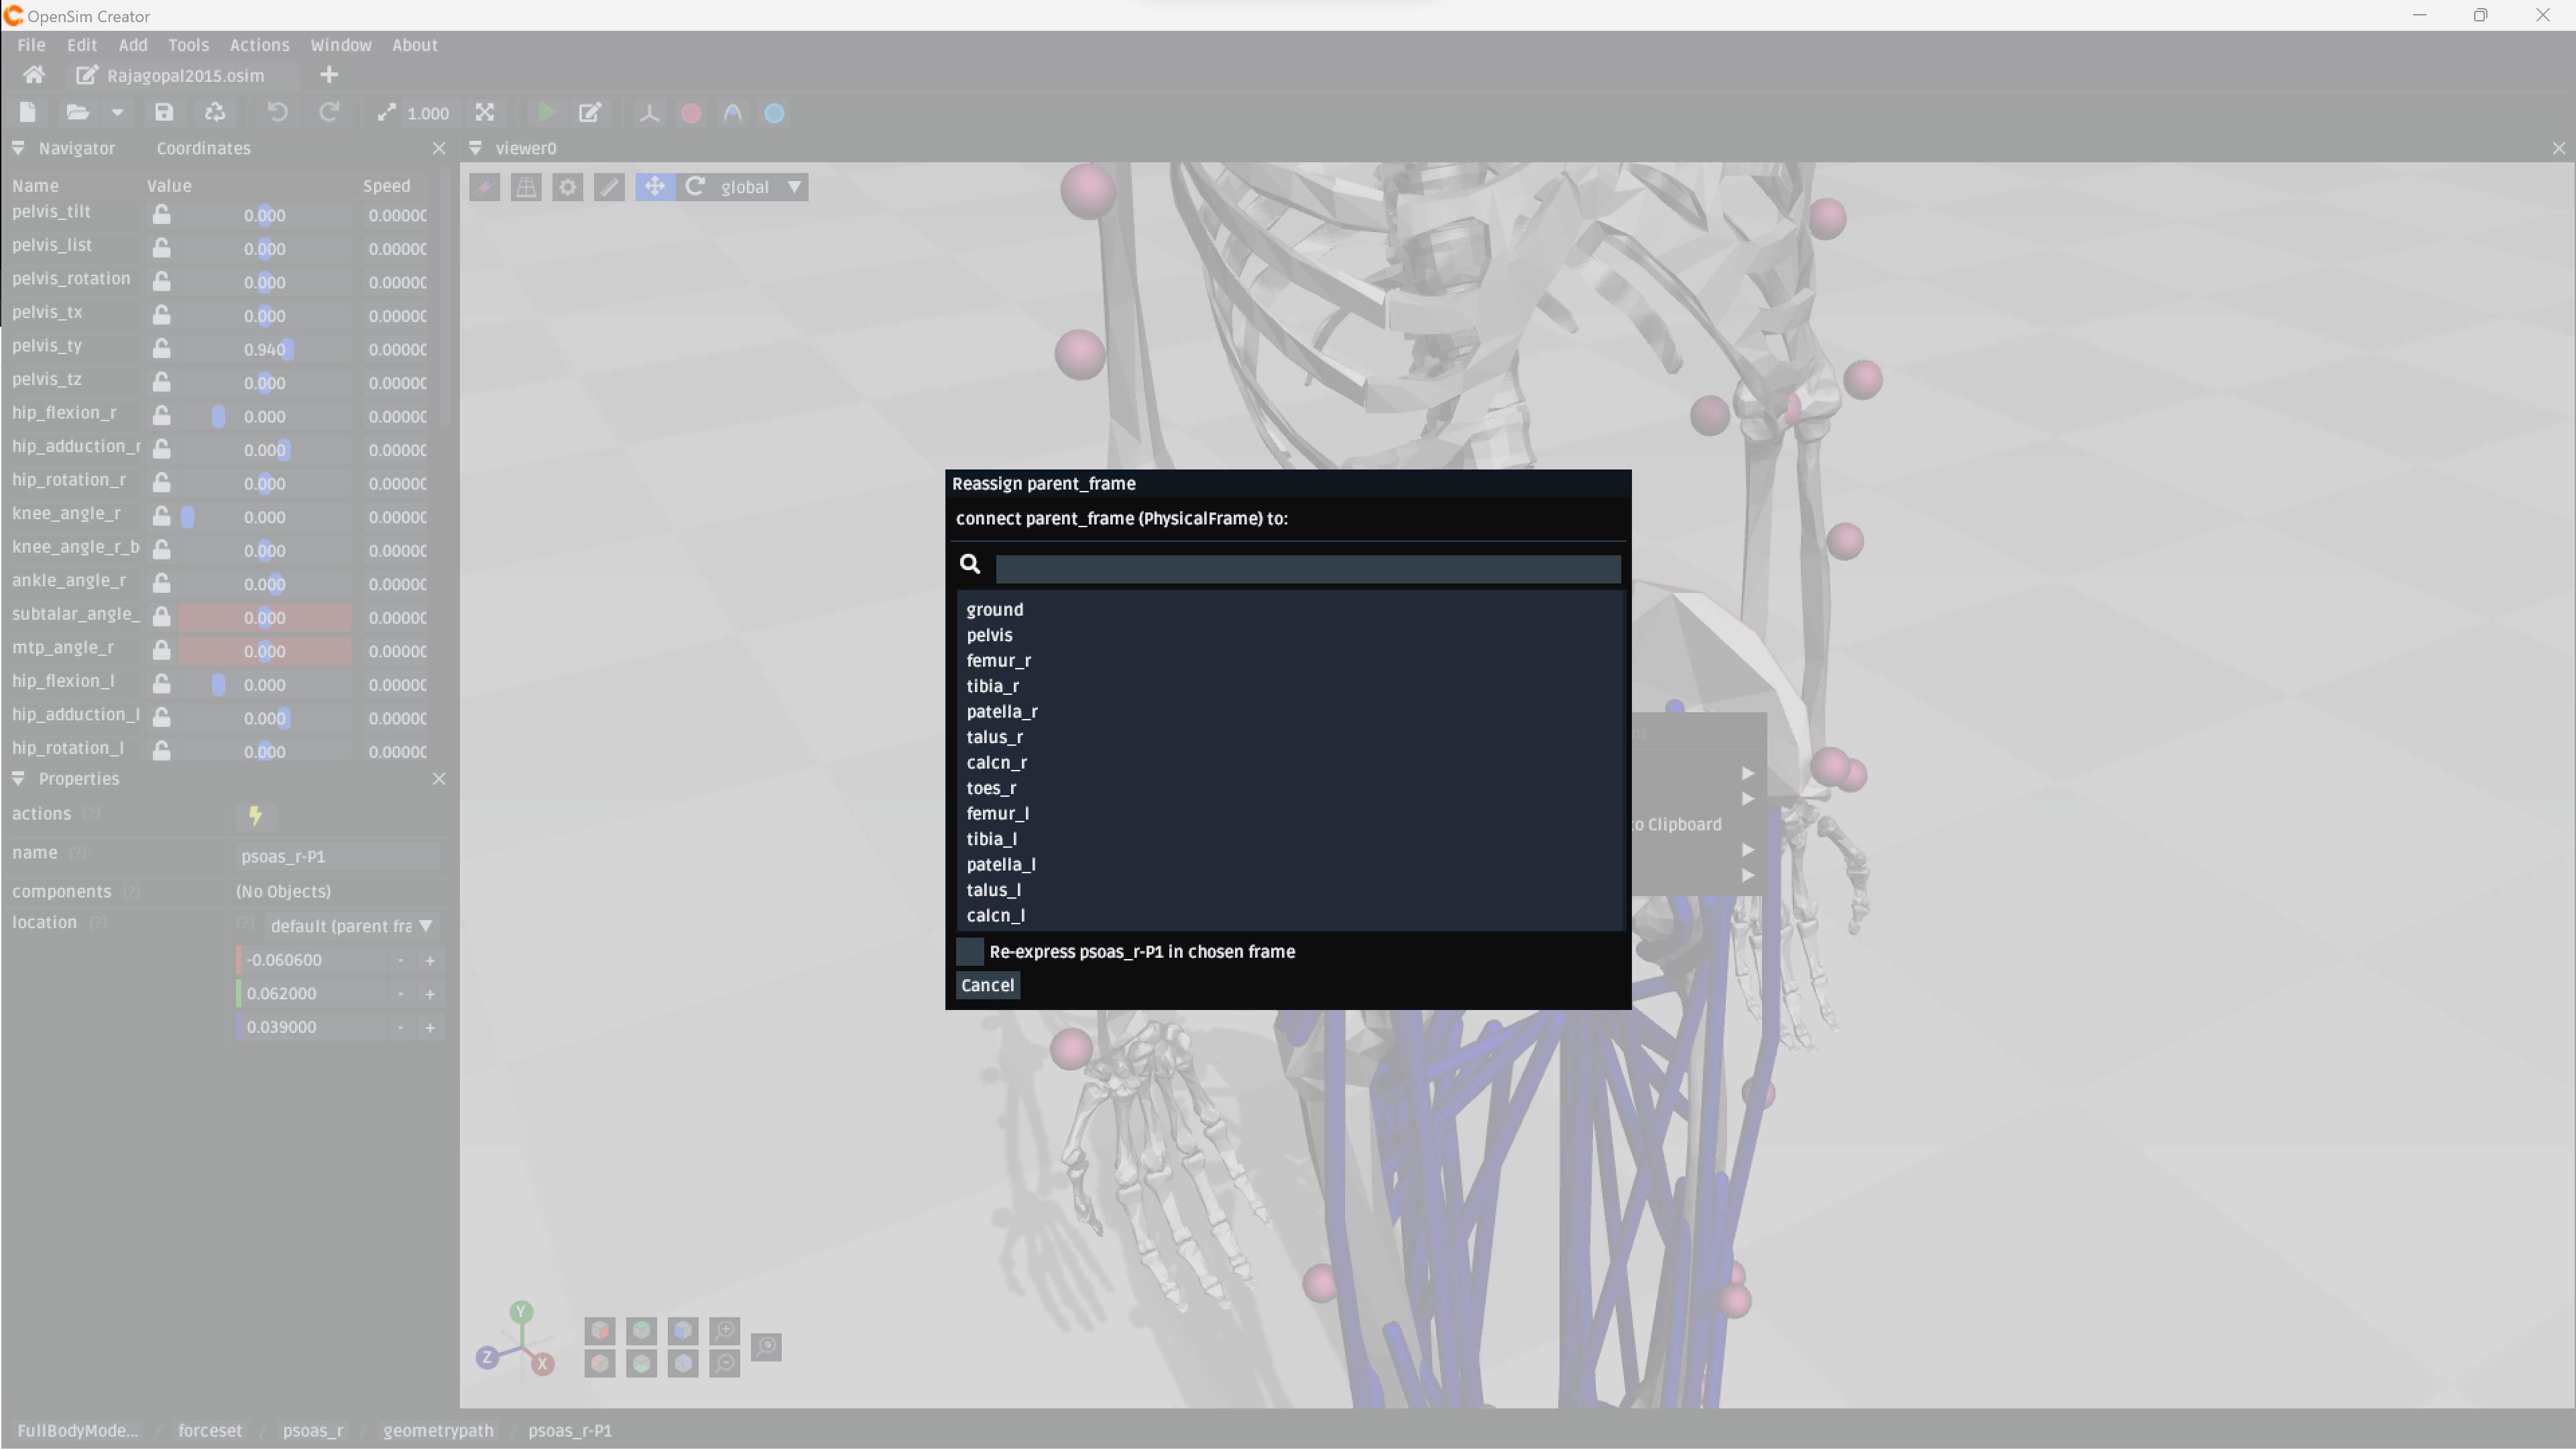Create a new model file
Viewport: 2576px width, 1450px height.
click(x=27, y=112)
